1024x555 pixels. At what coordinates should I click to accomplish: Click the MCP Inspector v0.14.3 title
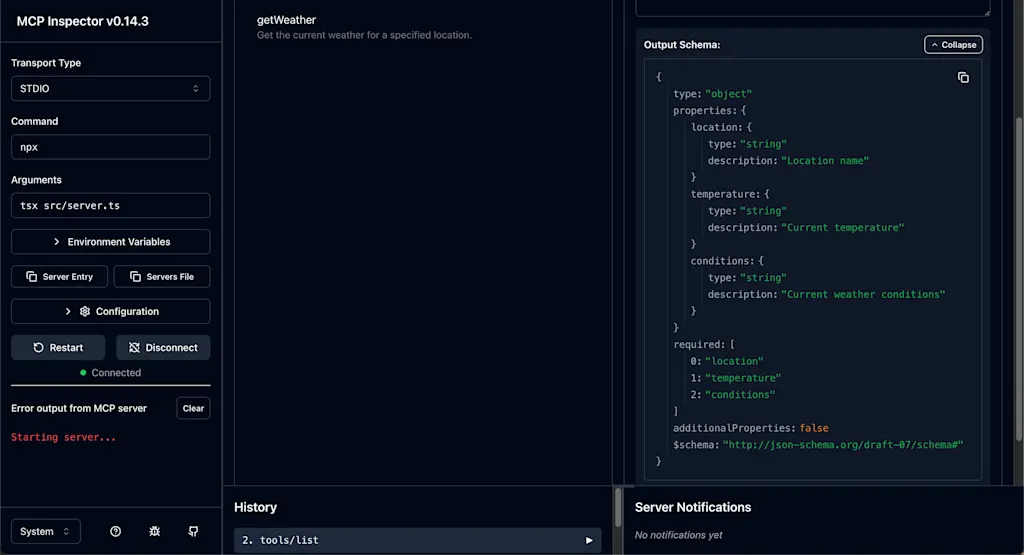click(x=82, y=22)
